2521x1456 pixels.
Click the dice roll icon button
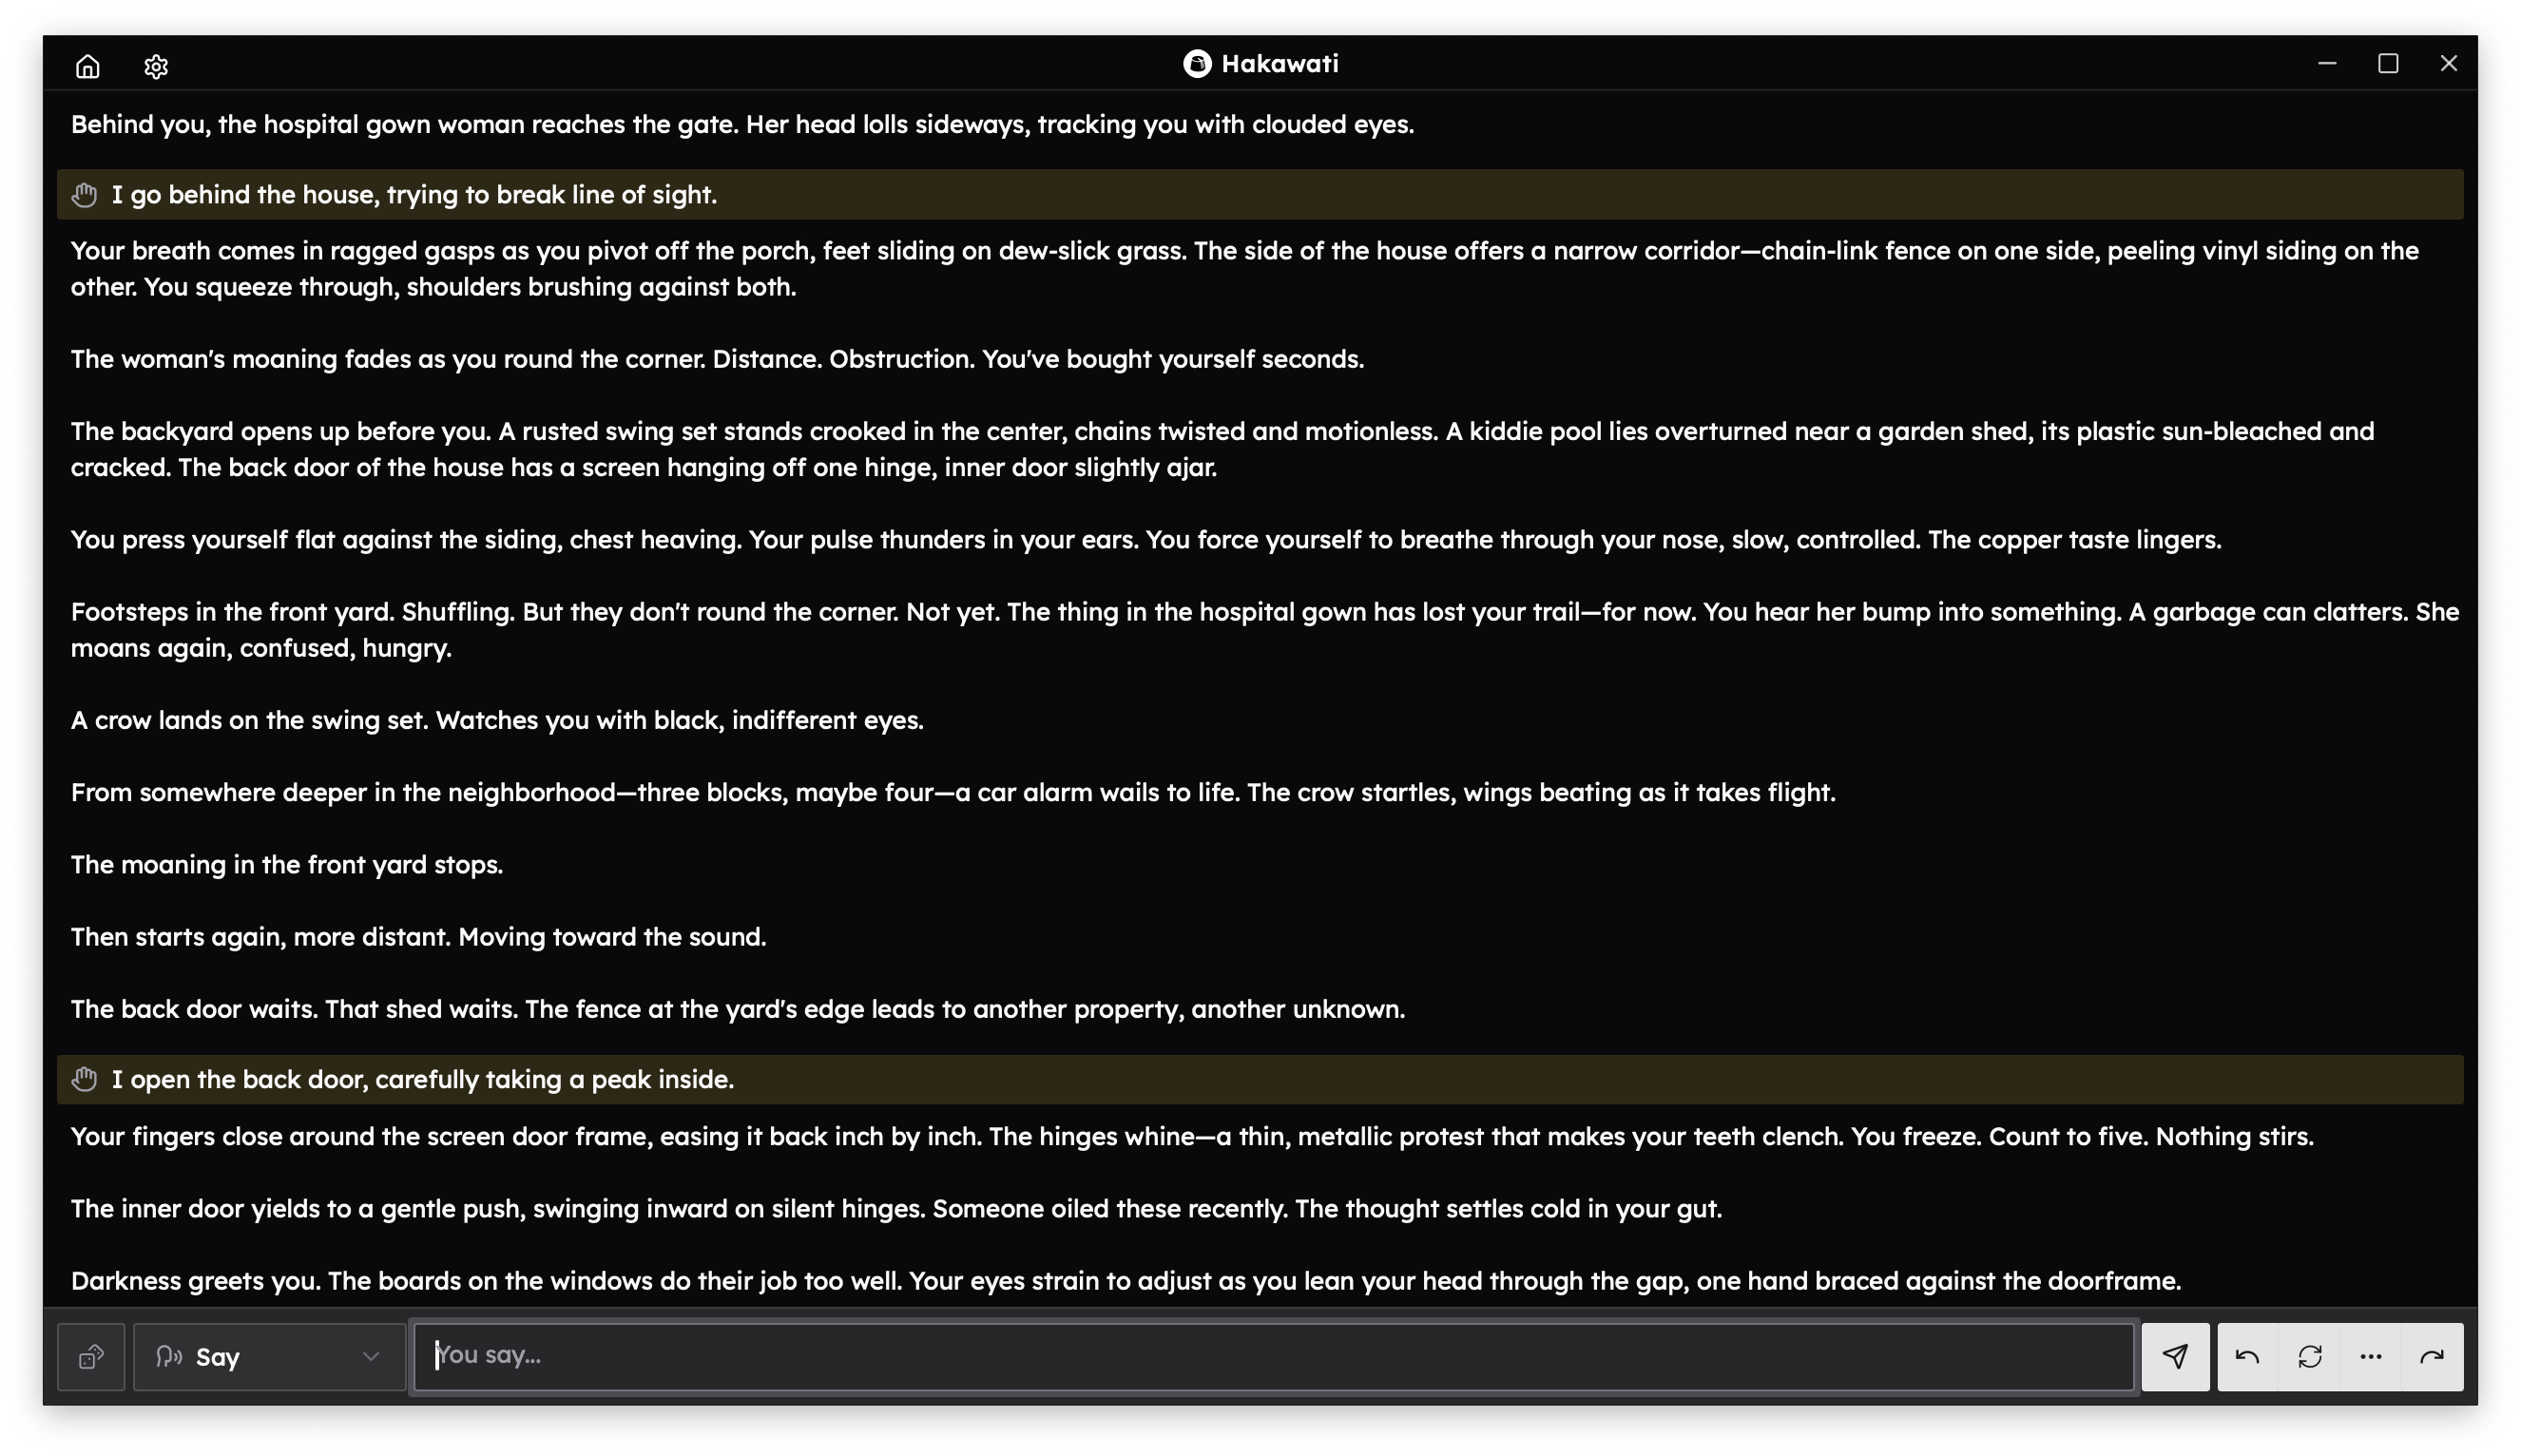coord(91,1357)
